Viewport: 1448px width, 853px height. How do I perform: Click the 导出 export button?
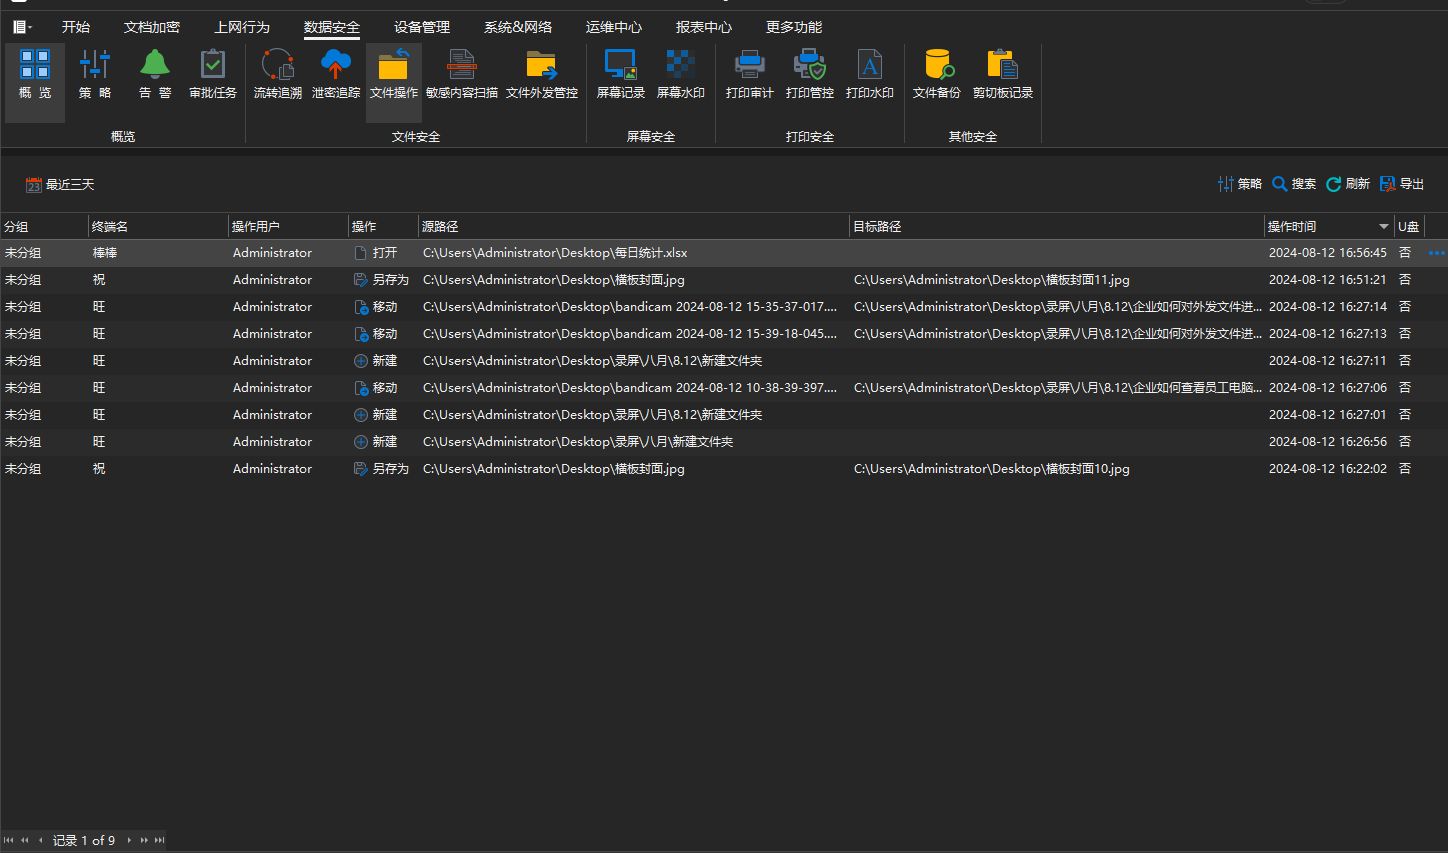(1402, 184)
